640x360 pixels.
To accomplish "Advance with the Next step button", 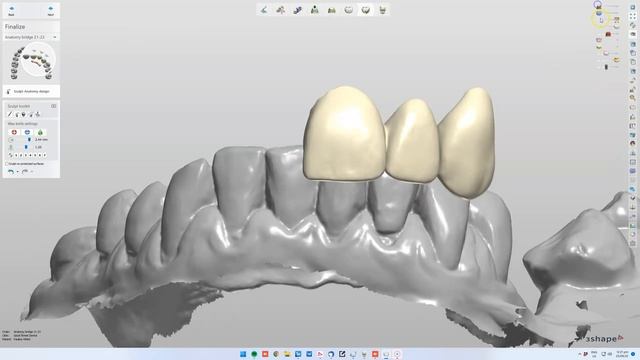I will (51, 11).
